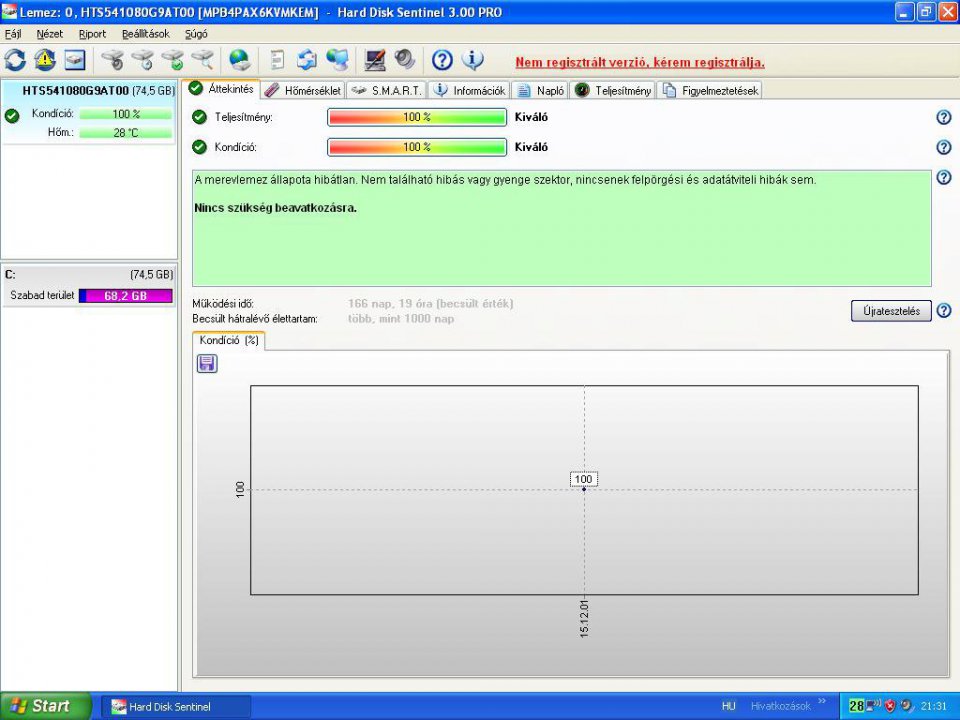Click the tray icon left of the clock
Screen dimensions: 960x720
click(907, 706)
